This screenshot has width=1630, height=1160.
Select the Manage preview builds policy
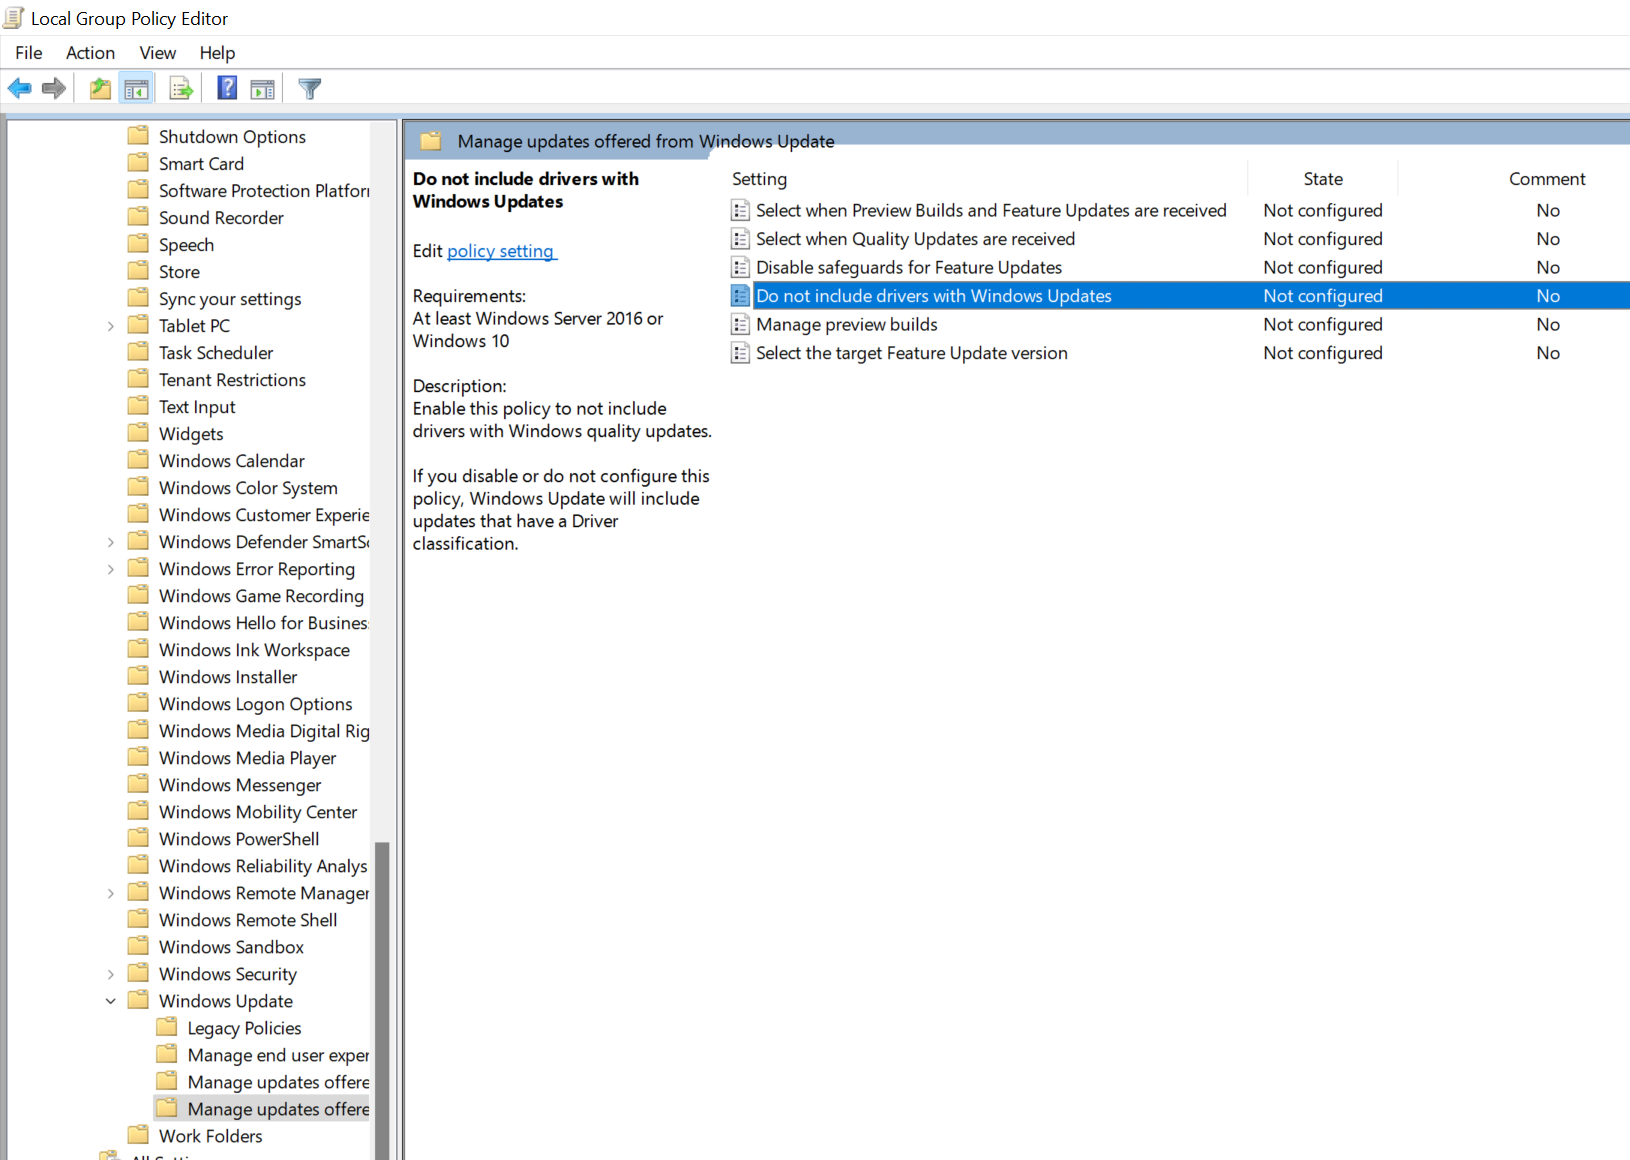(846, 325)
